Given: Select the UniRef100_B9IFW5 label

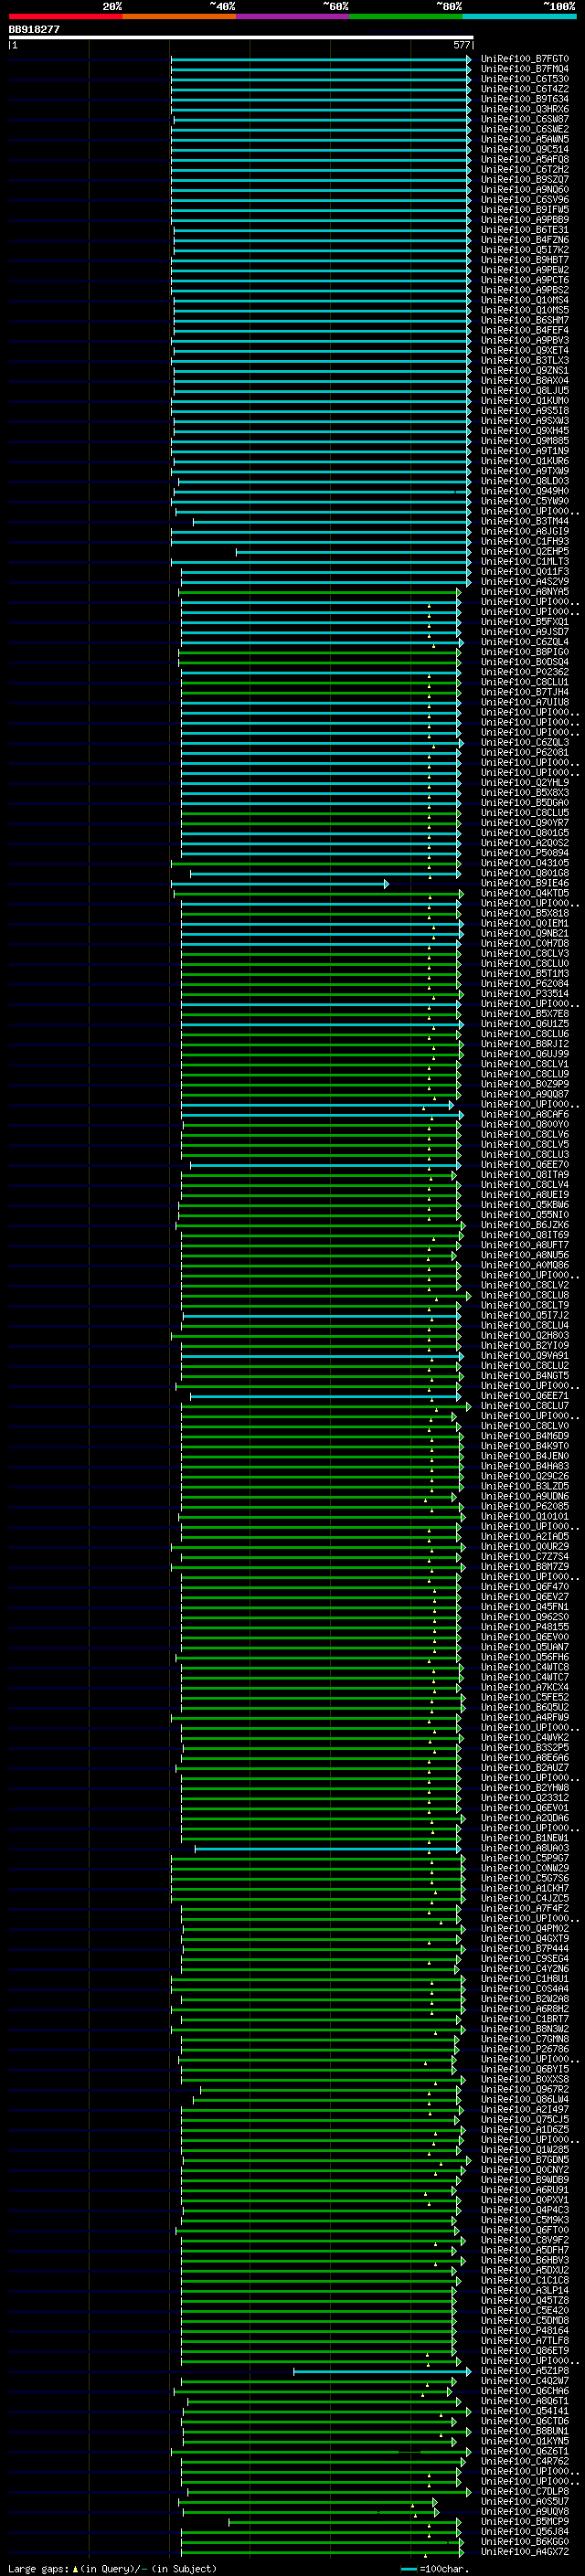Looking at the screenshot, I should pyautogui.click(x=525, y=210).
